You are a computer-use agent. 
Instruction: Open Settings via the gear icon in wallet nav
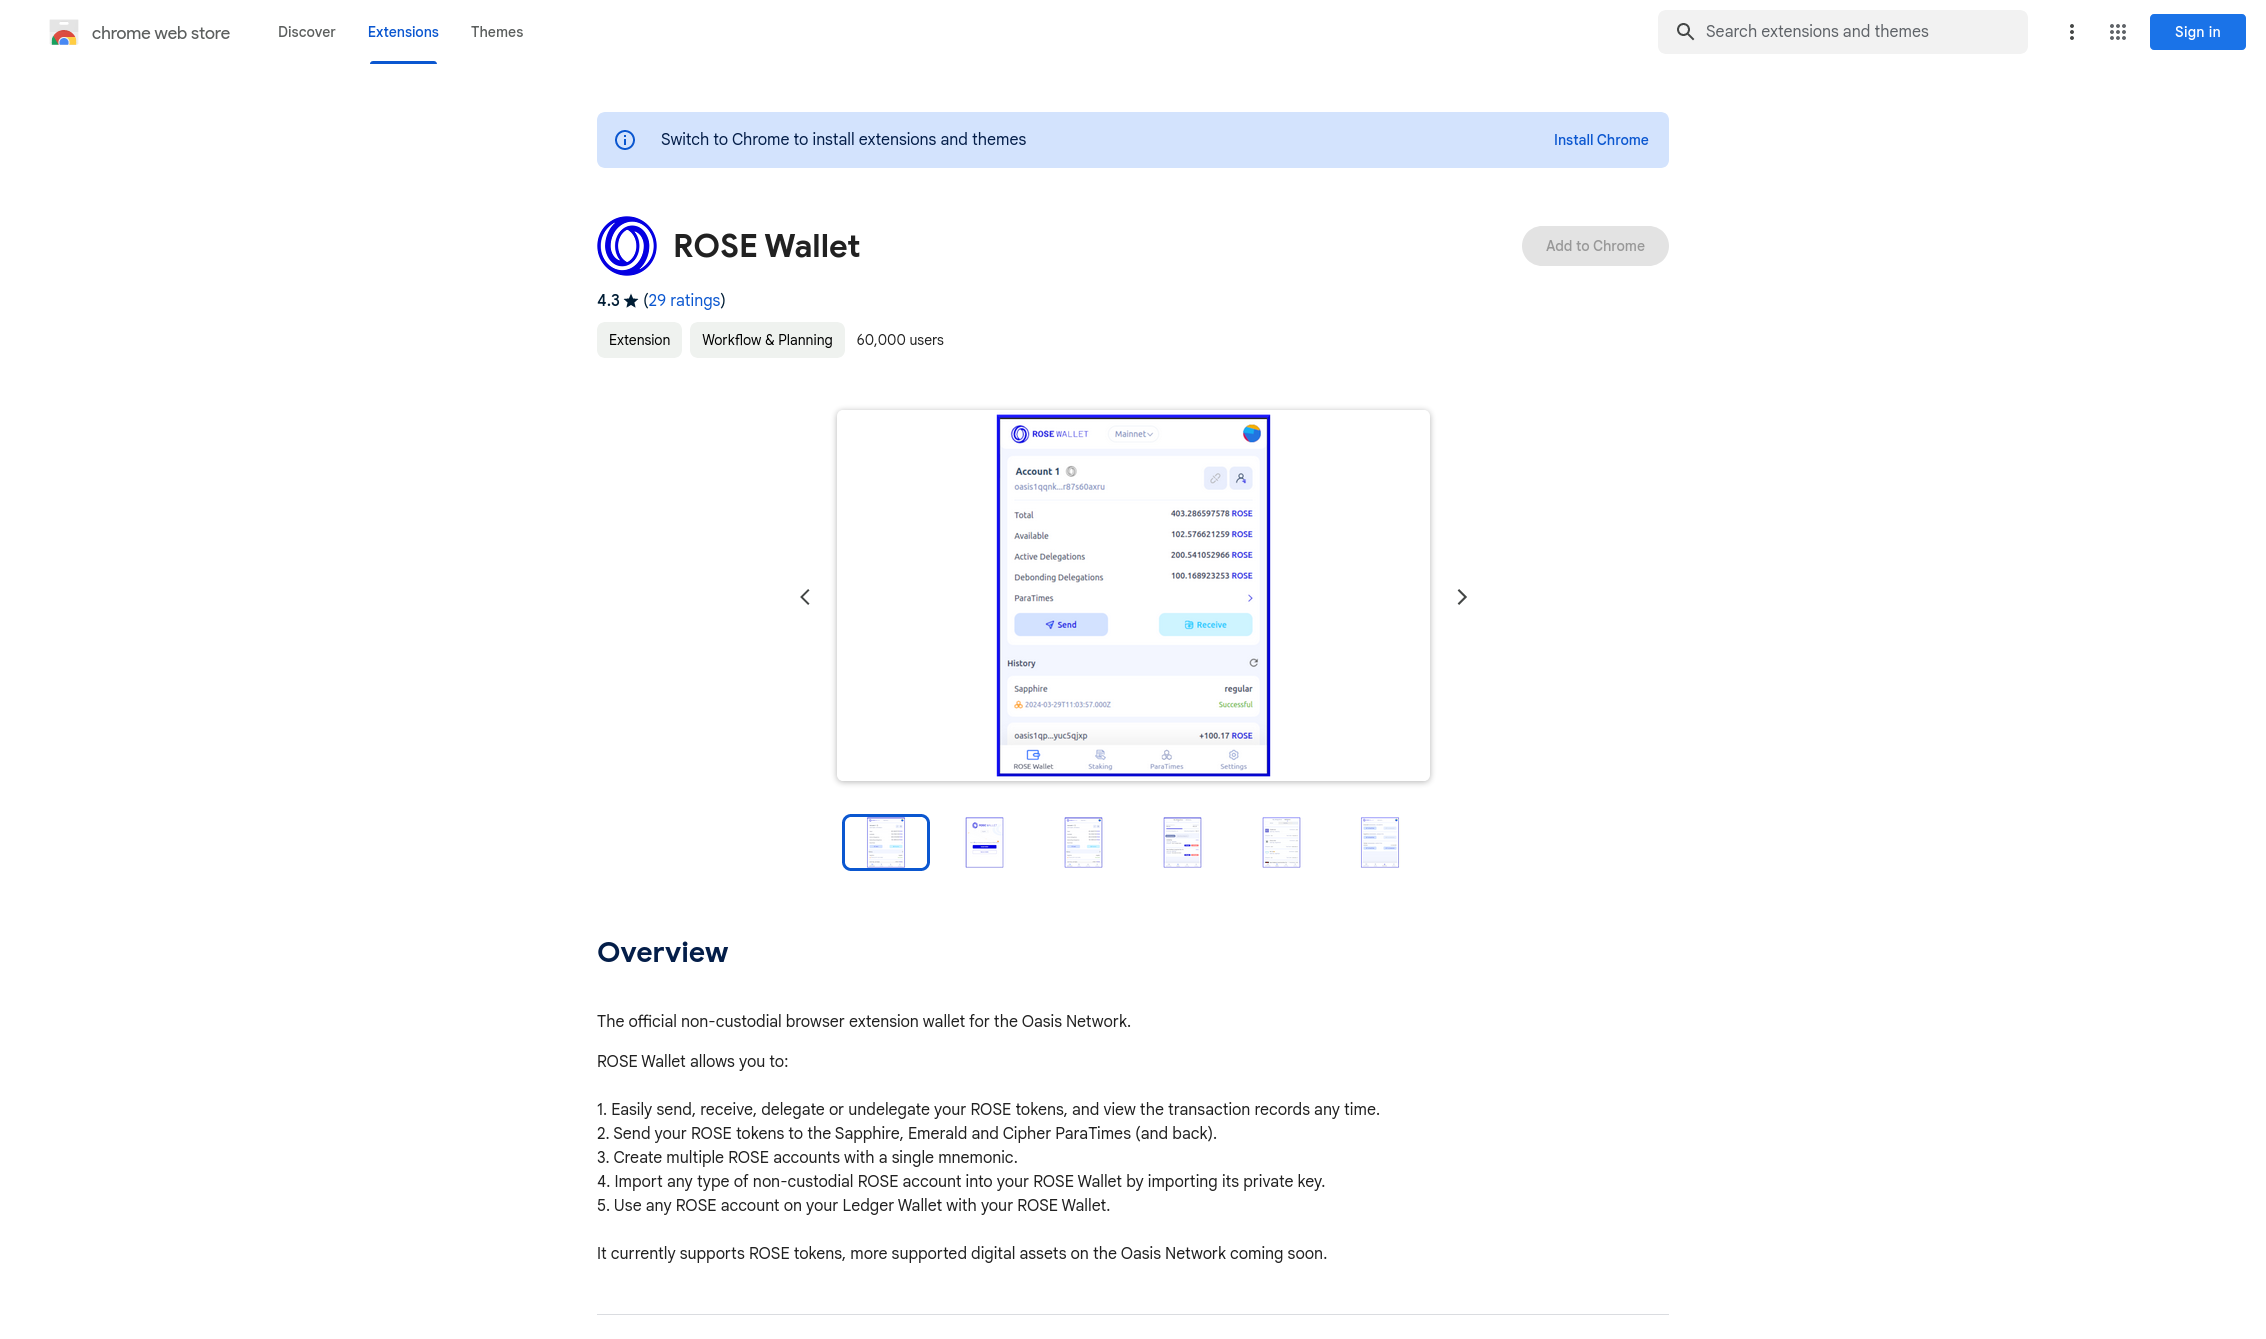click(x=1234, y=754)
